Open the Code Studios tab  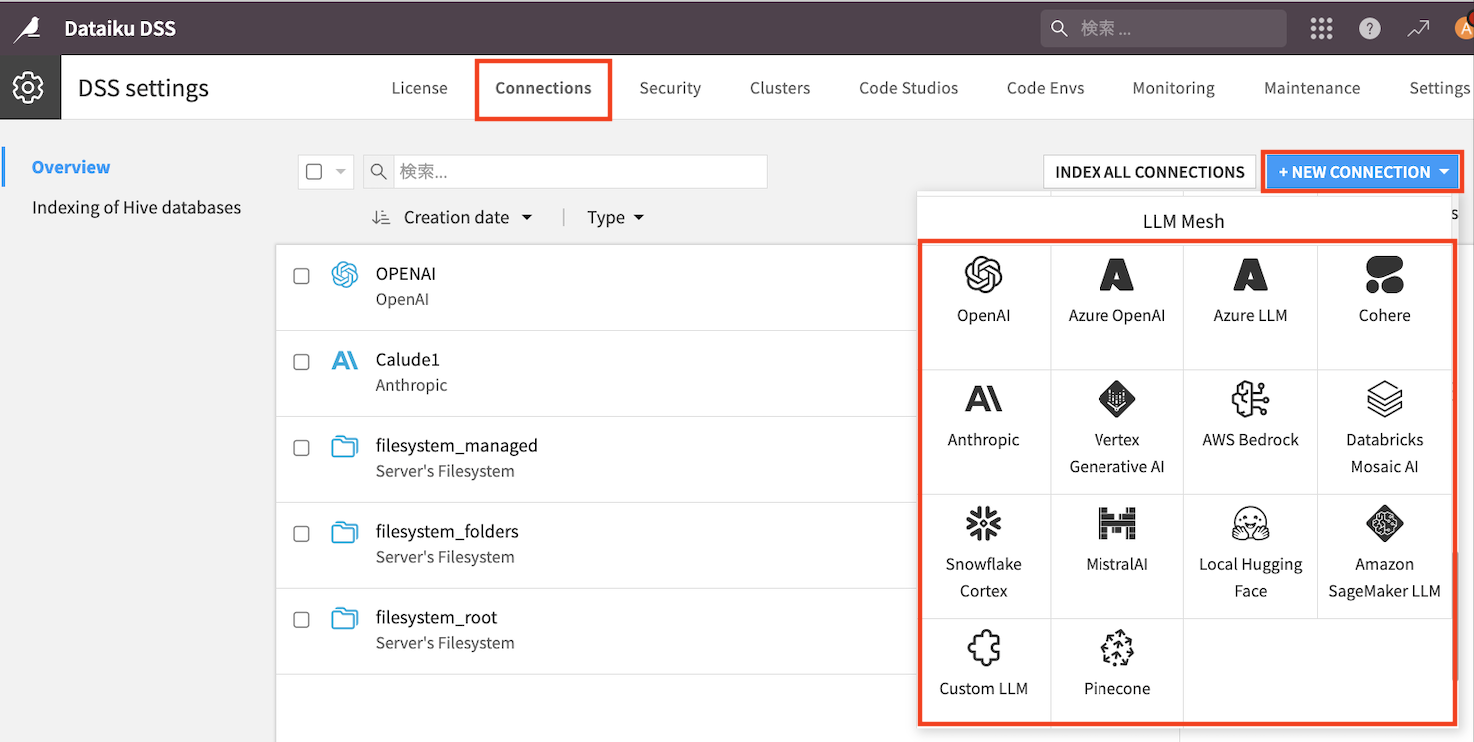tap(908, 88)
